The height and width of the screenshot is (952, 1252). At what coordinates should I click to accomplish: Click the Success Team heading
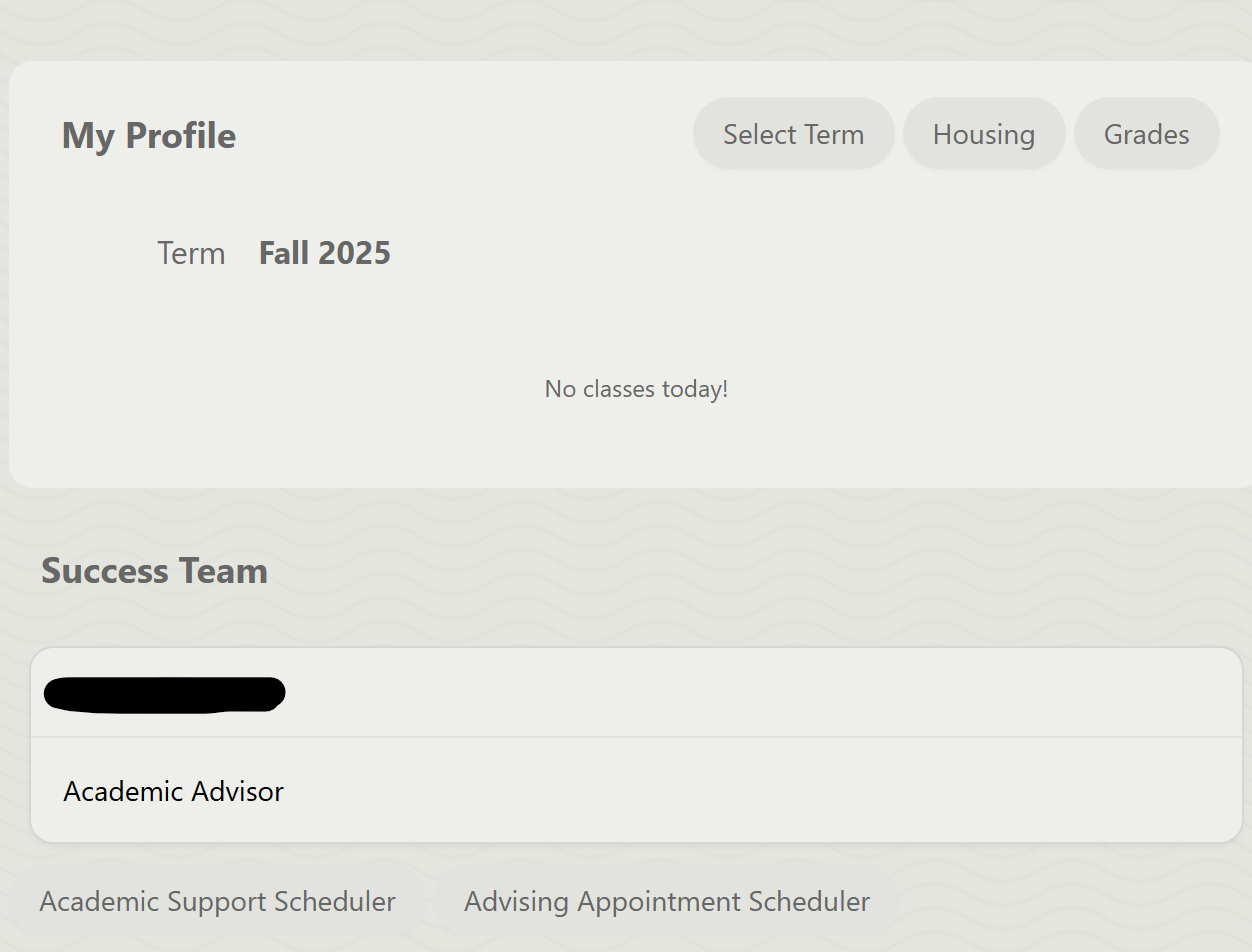(154, 570)
